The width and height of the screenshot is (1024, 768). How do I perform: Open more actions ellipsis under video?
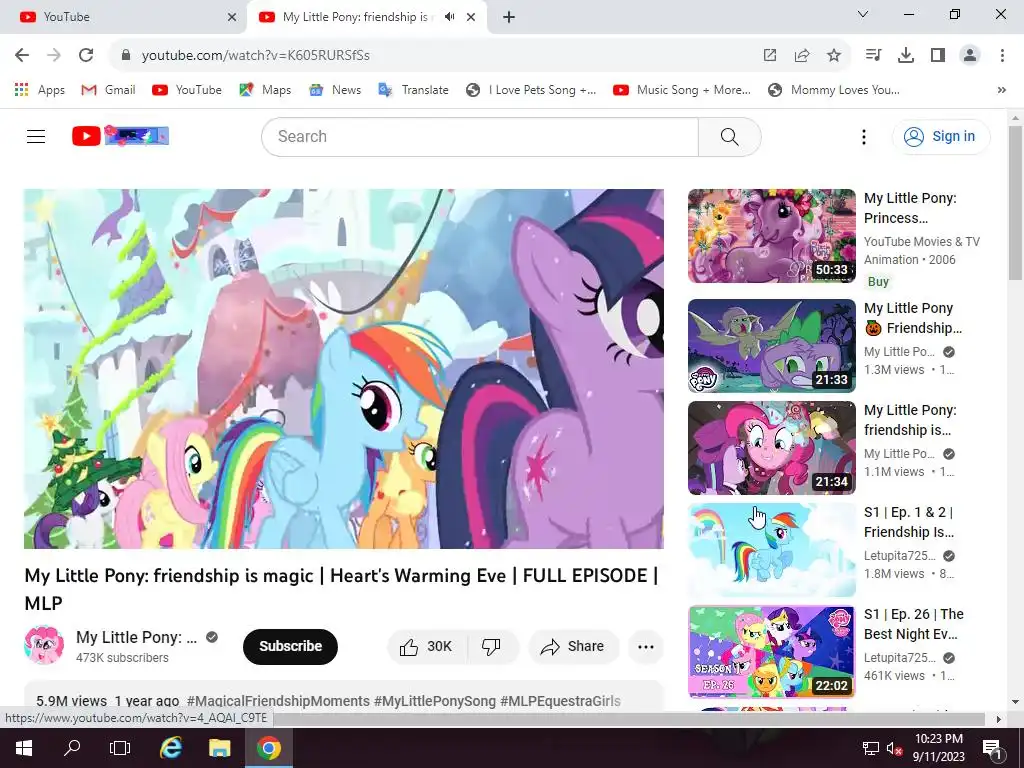pos(646,647)
